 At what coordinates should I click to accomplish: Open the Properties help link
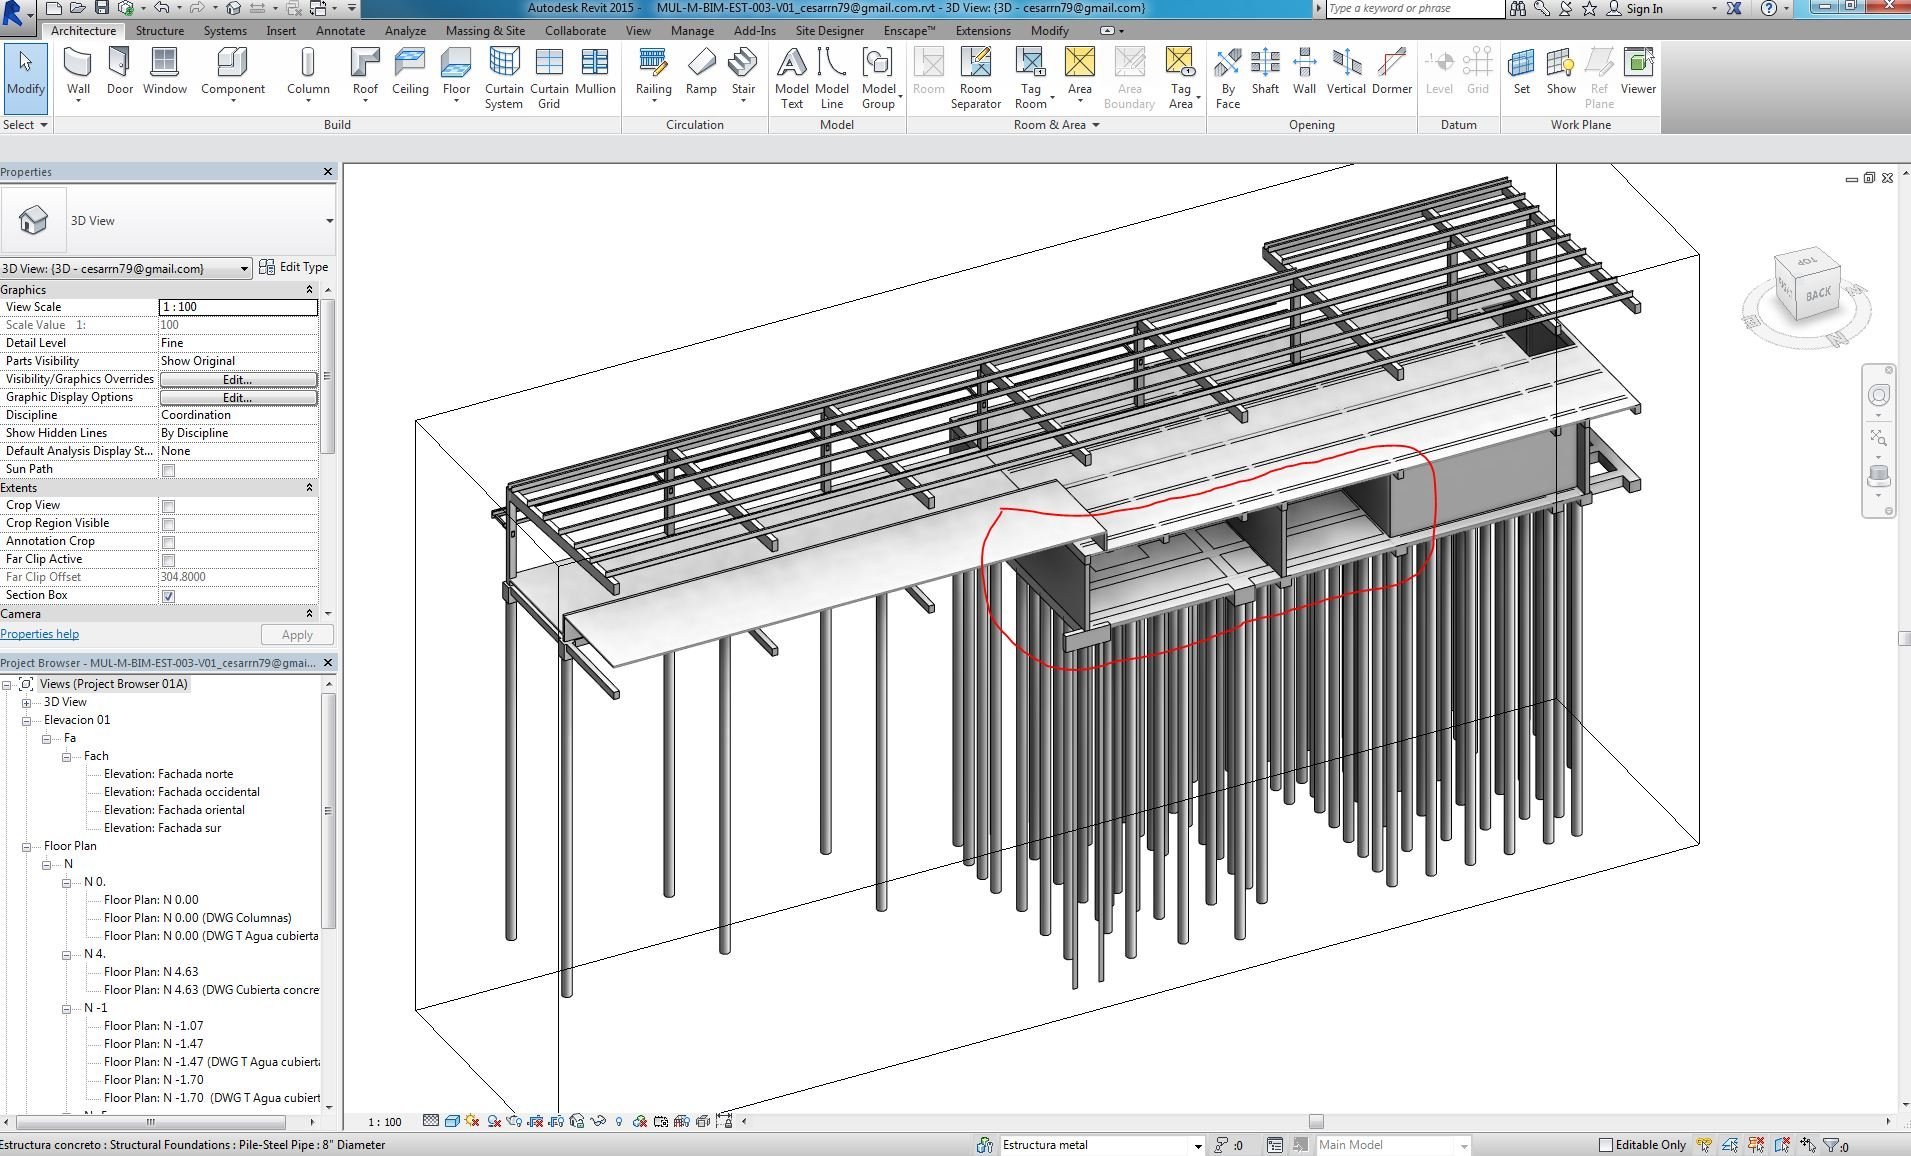click(40, 634)
